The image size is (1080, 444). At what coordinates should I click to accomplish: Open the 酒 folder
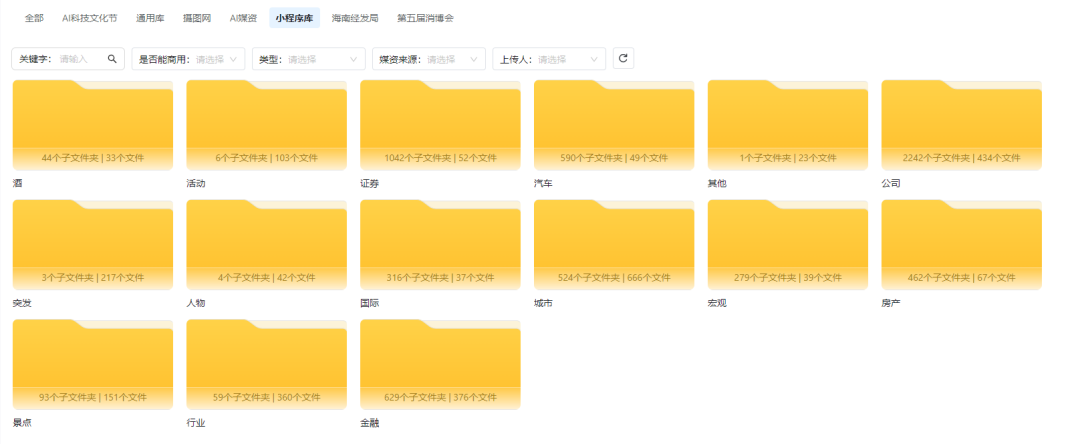93,125
